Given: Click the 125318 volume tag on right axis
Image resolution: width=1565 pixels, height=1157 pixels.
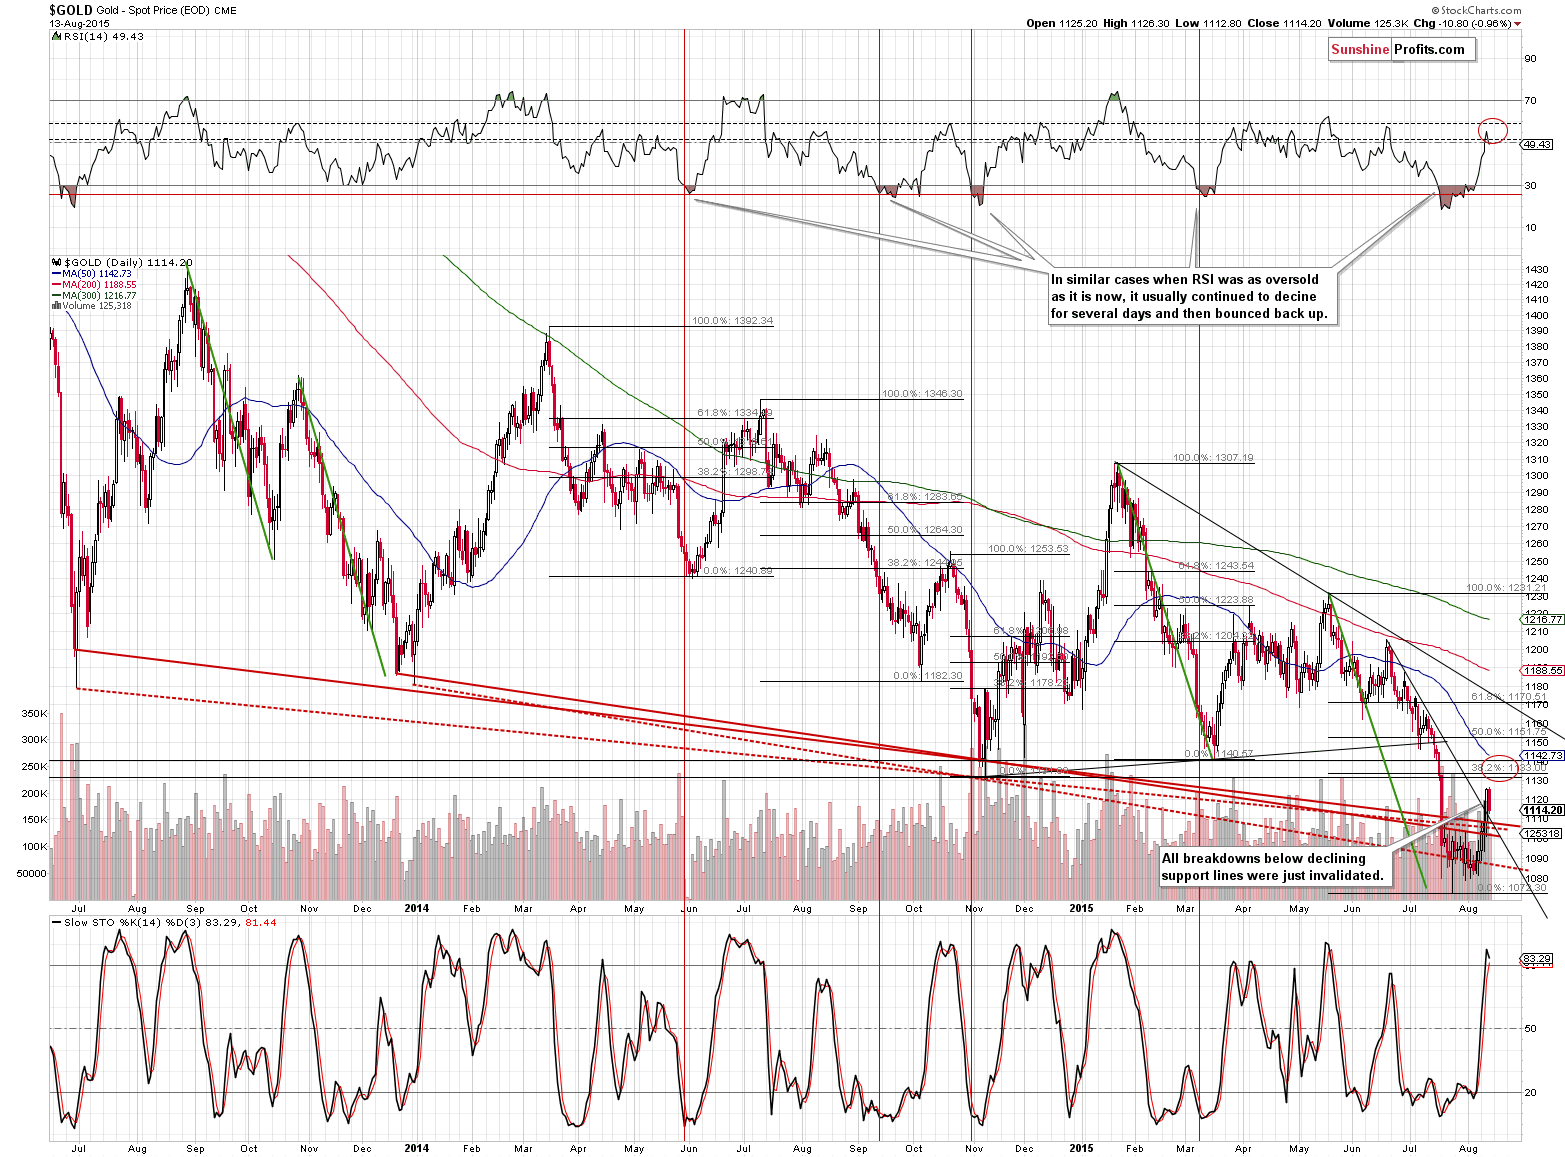Looking at the screenshot, I should 1541,833.
